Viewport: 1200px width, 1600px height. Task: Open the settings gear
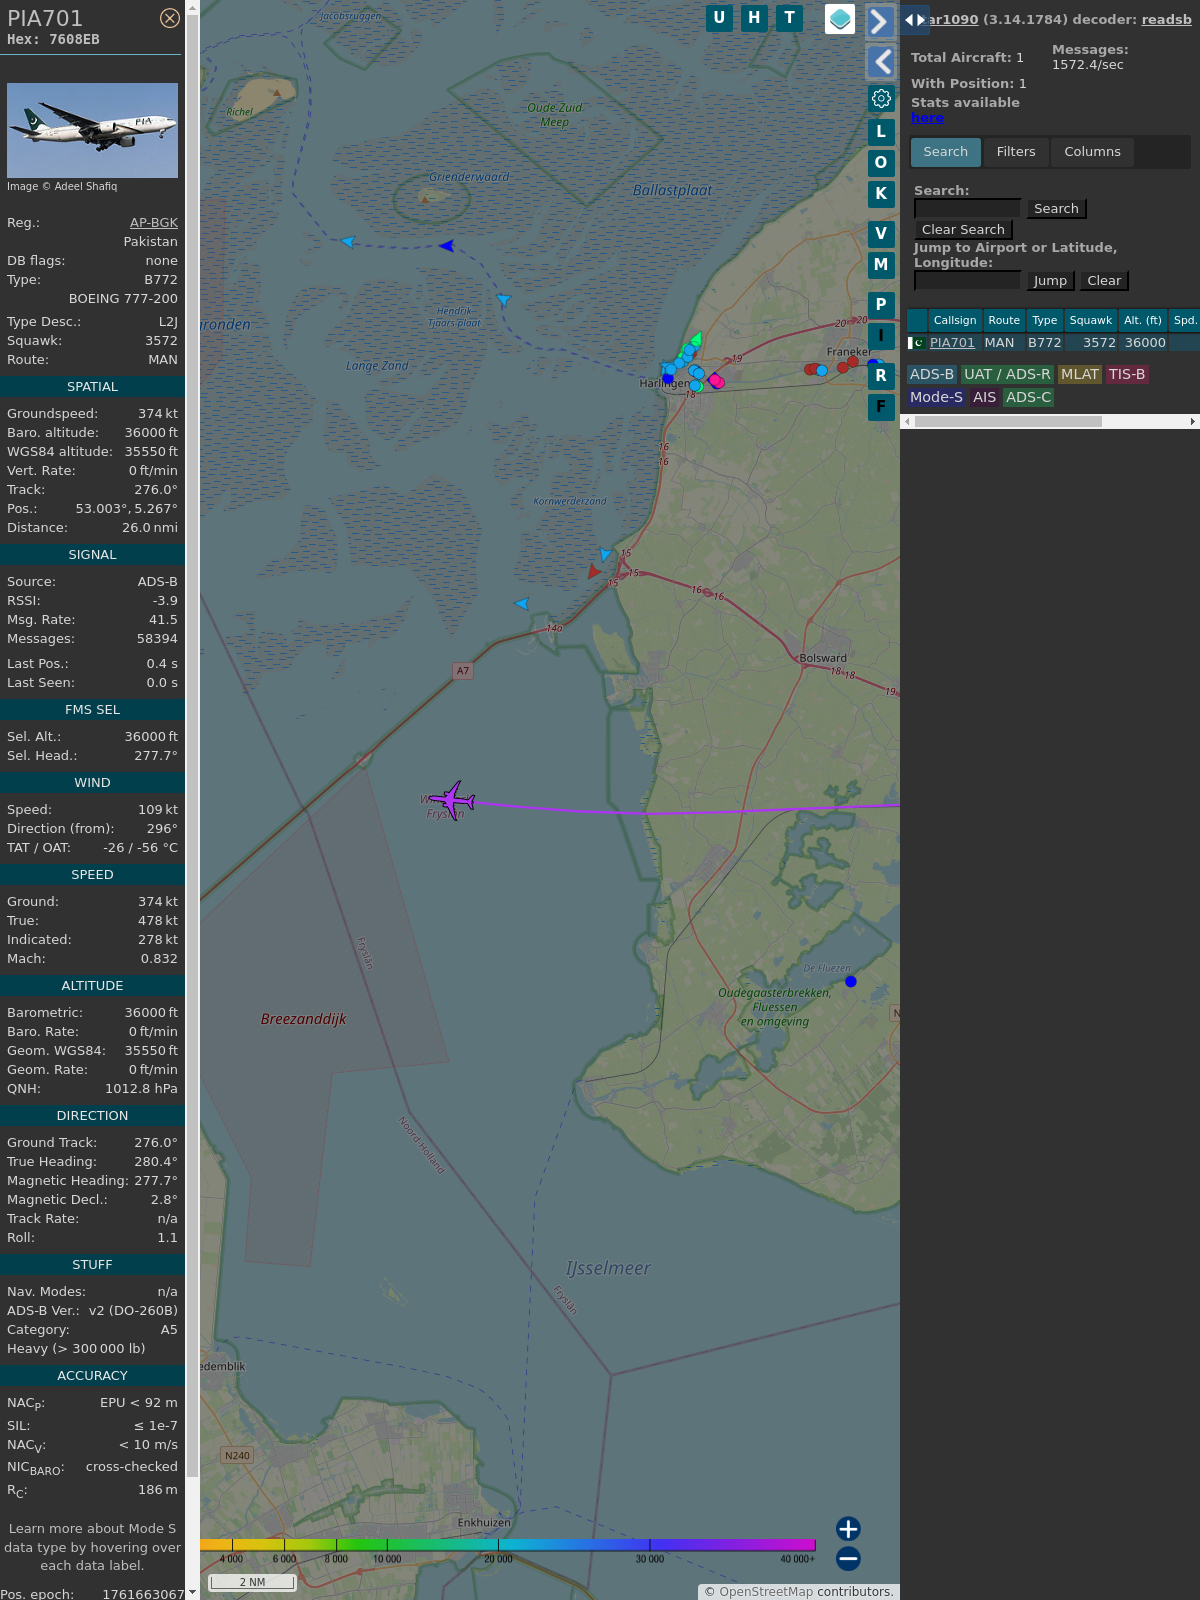click(881, 98)
